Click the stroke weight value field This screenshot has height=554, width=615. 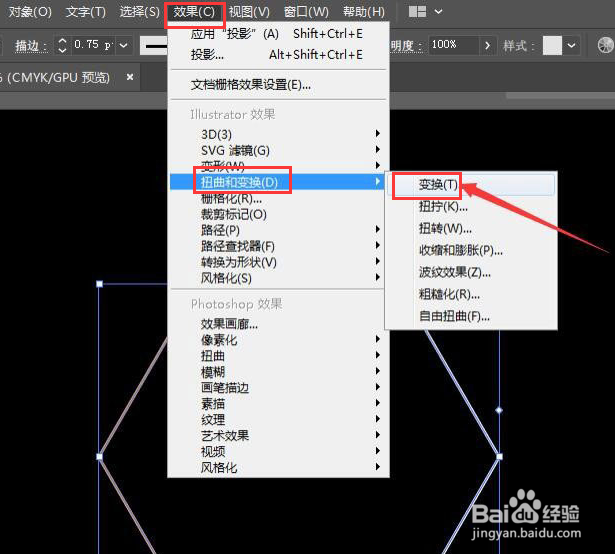[91, 46]
